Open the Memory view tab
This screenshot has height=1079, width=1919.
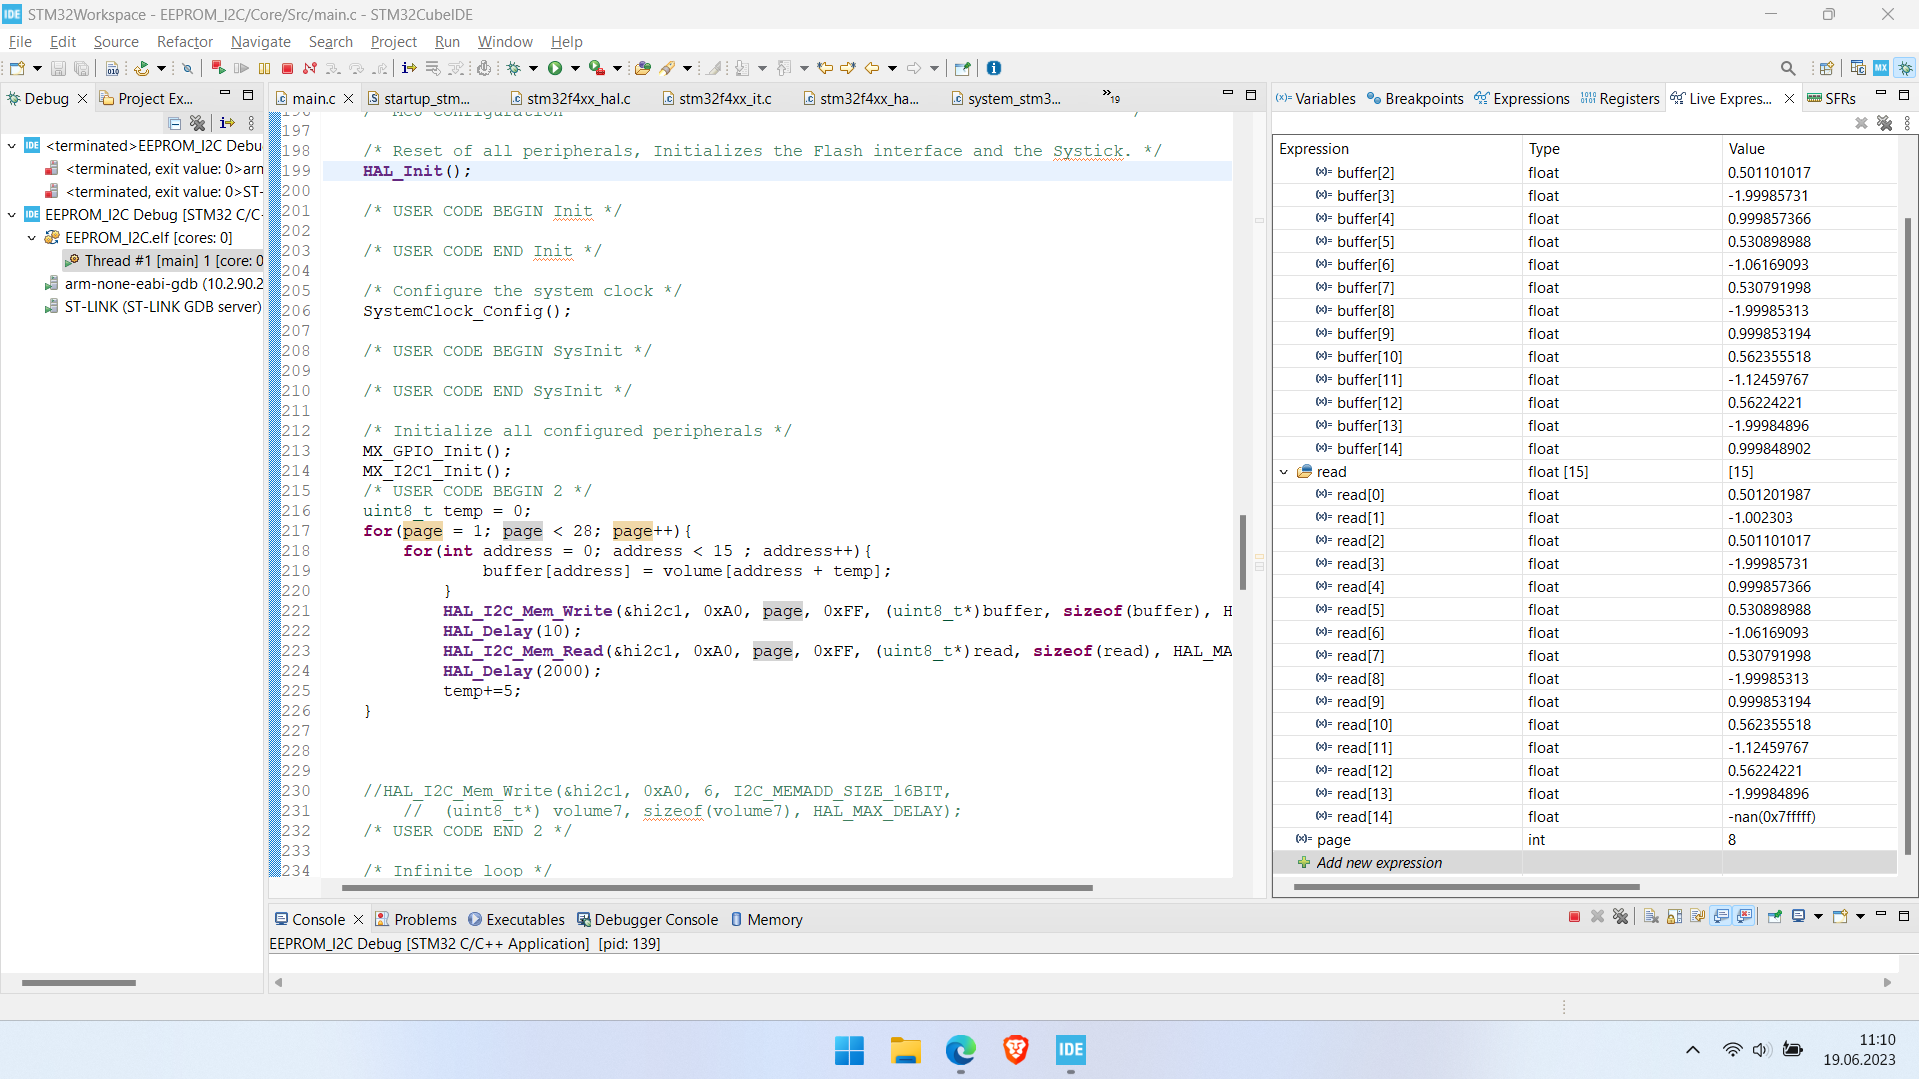[766, 920]
